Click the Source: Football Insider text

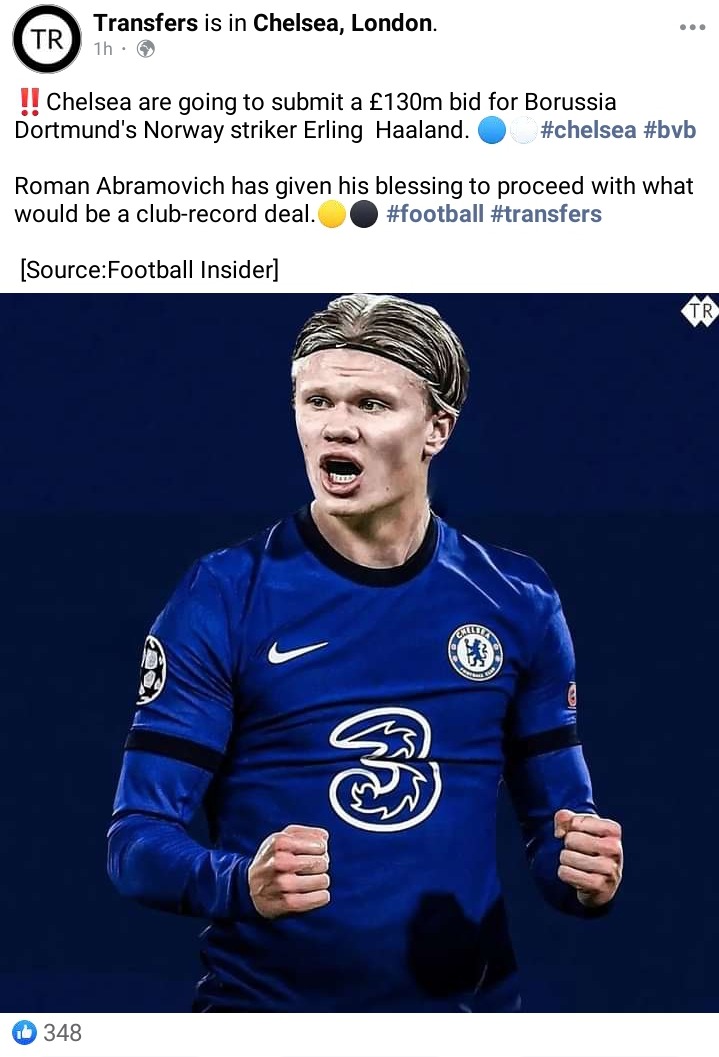(150, 270)
